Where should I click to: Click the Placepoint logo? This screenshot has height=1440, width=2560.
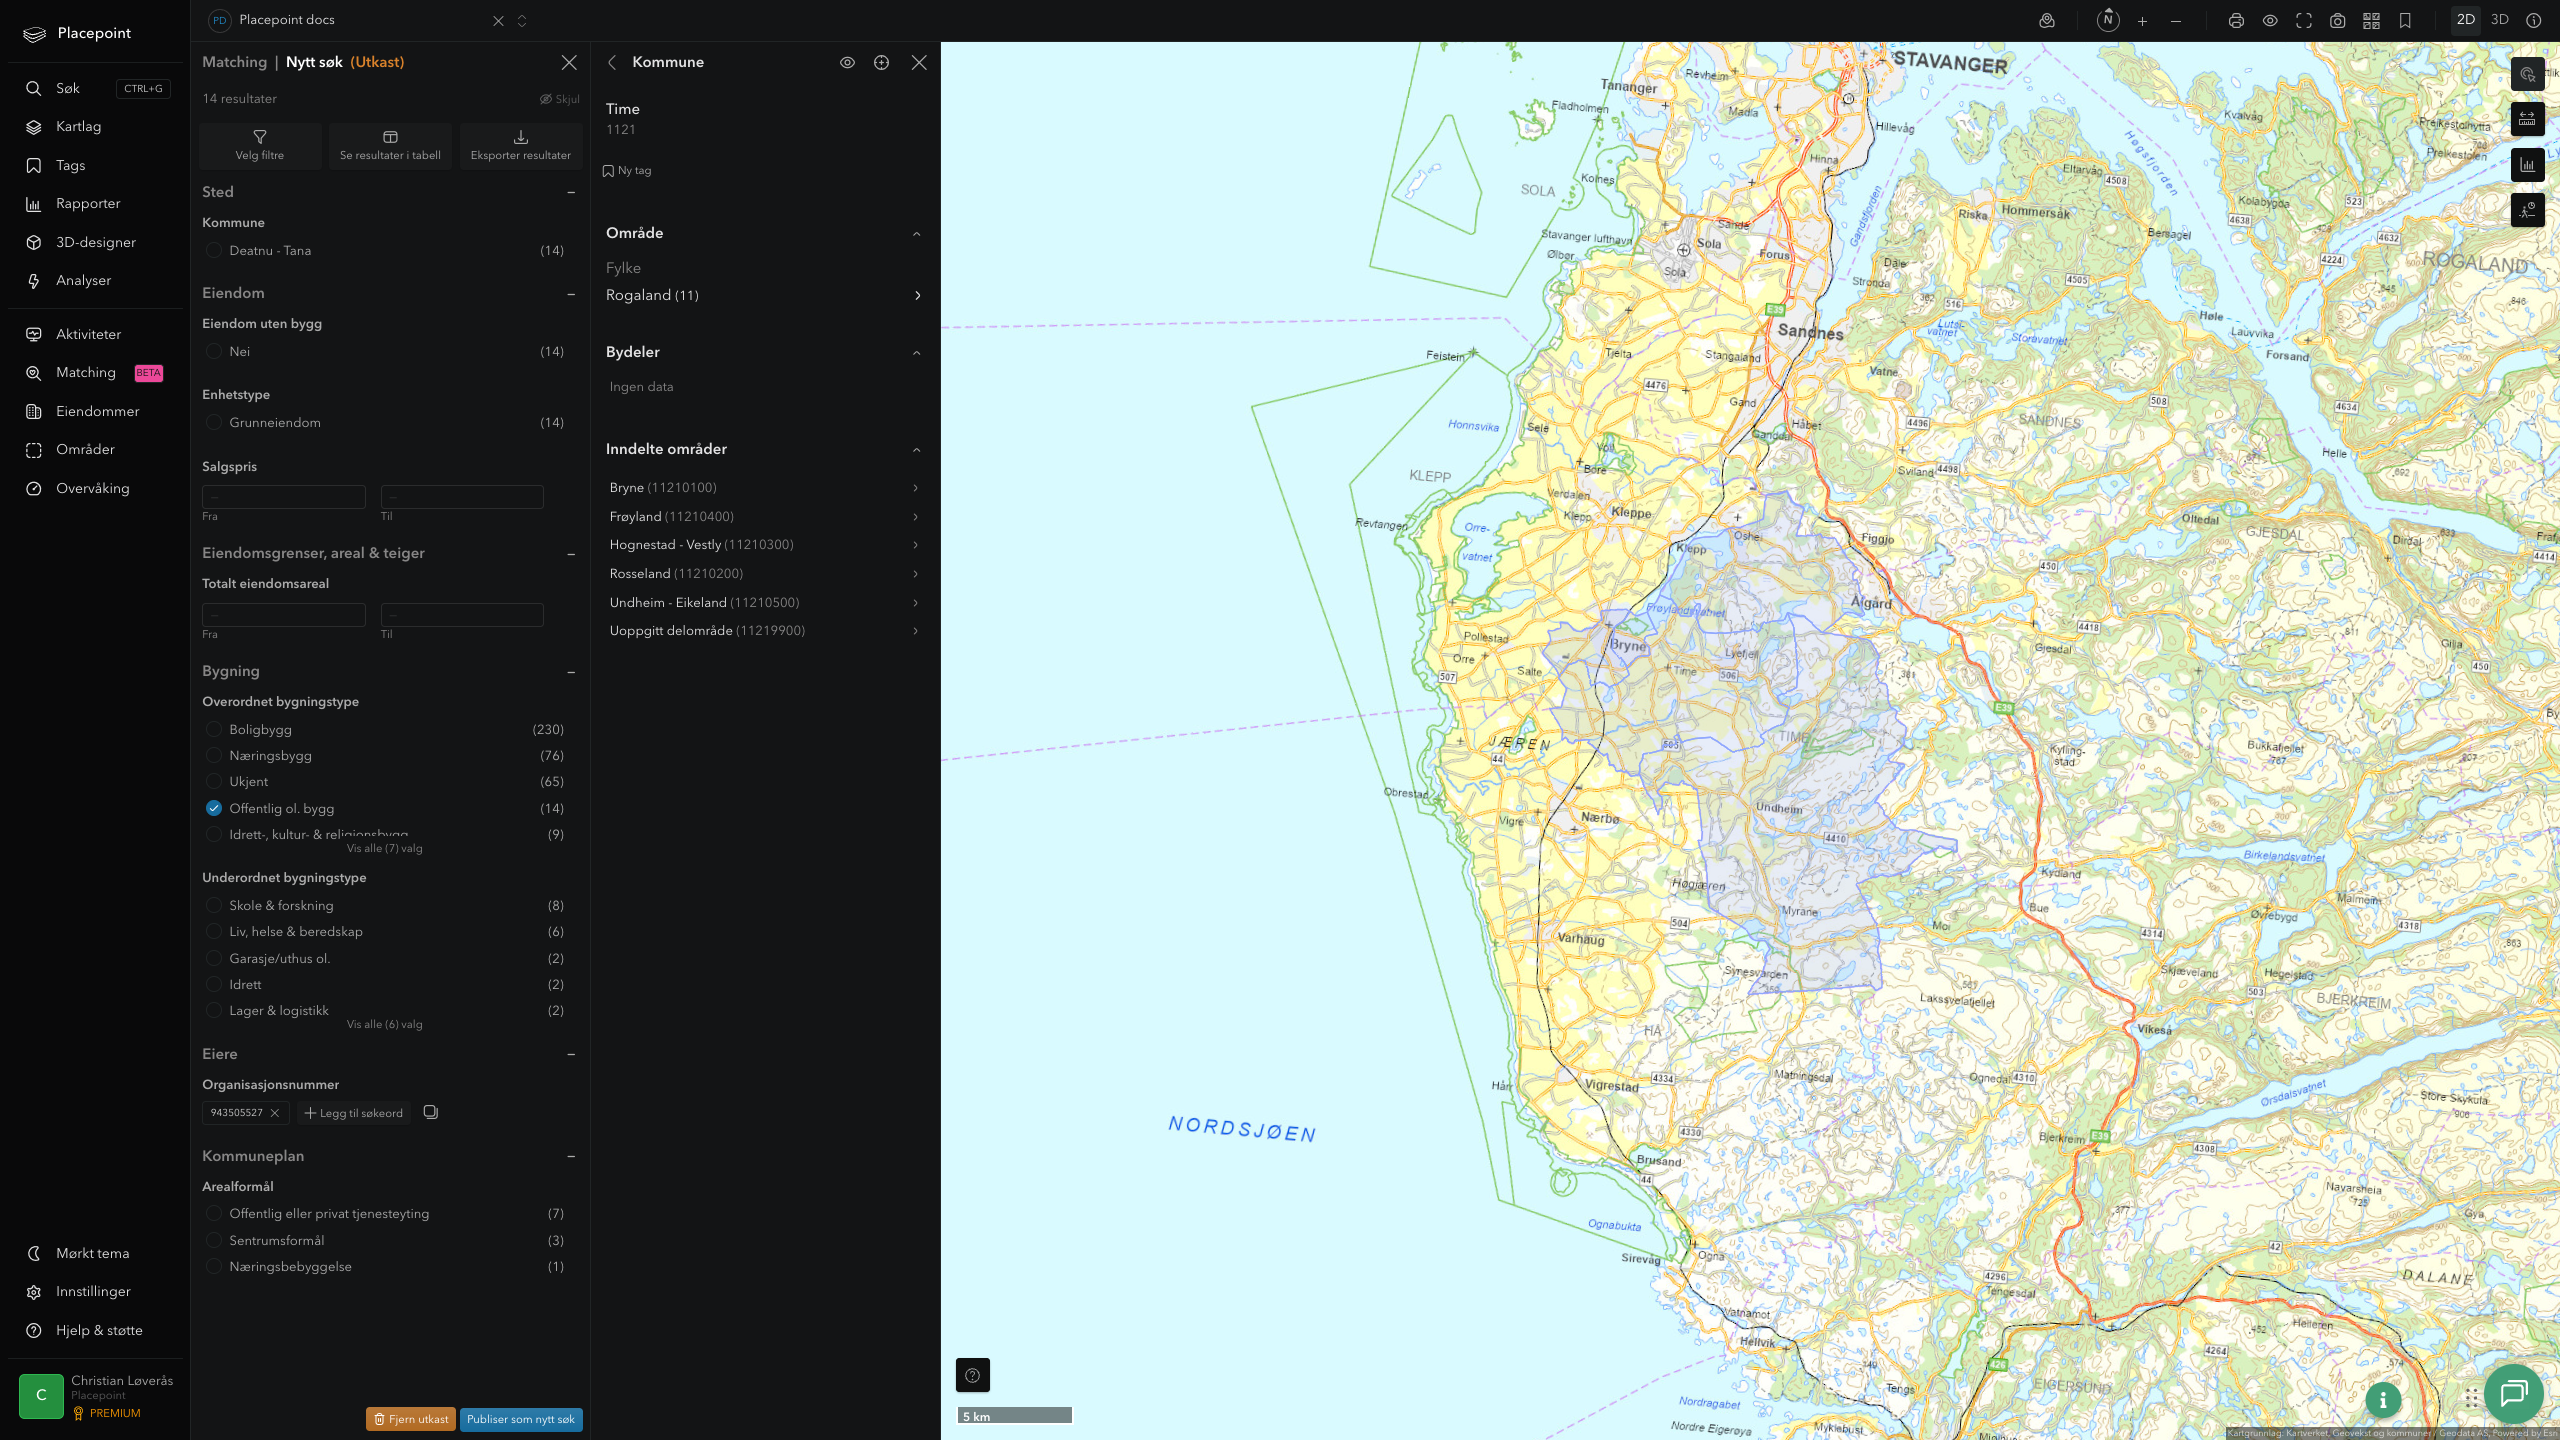coord(77,33)
